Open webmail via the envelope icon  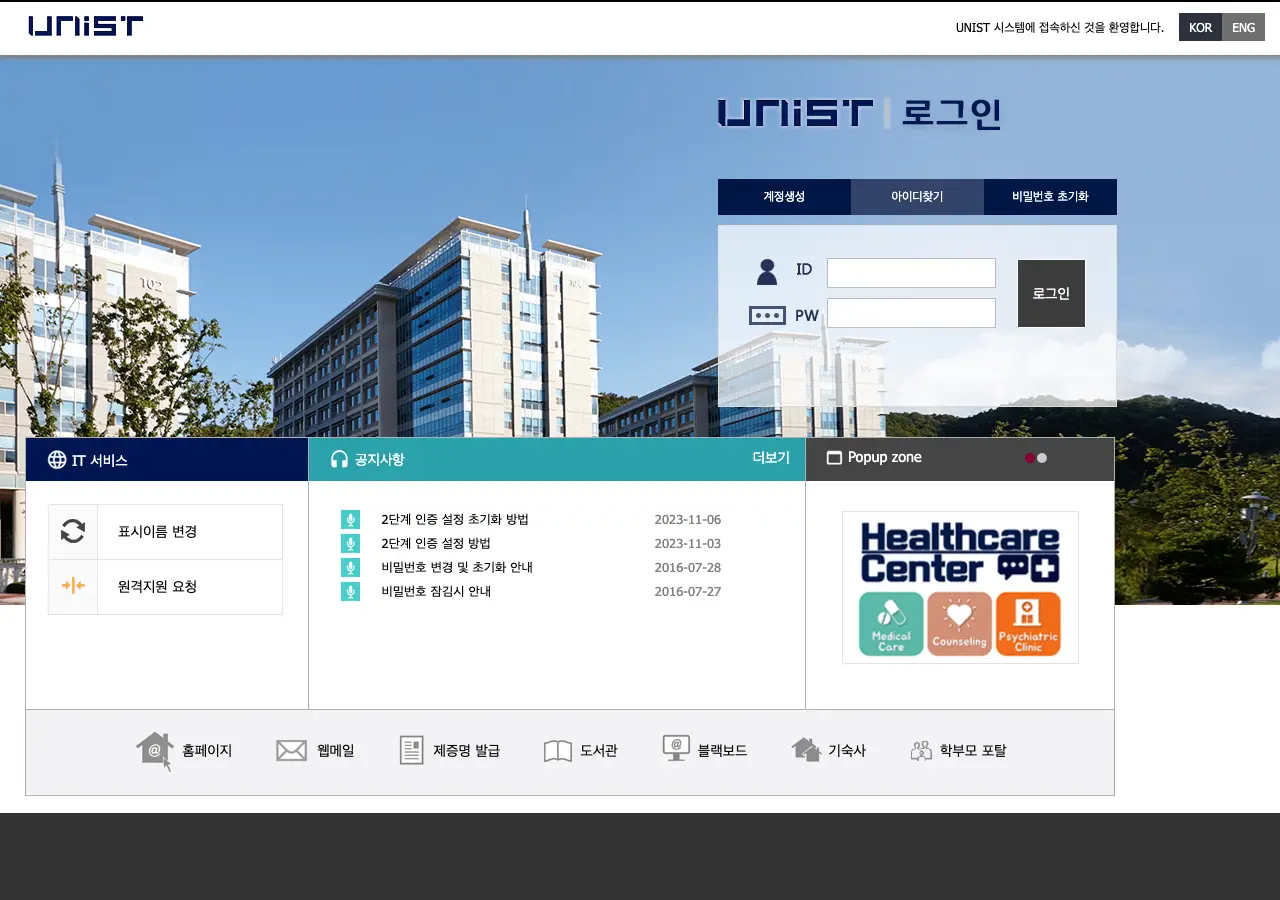291,750
